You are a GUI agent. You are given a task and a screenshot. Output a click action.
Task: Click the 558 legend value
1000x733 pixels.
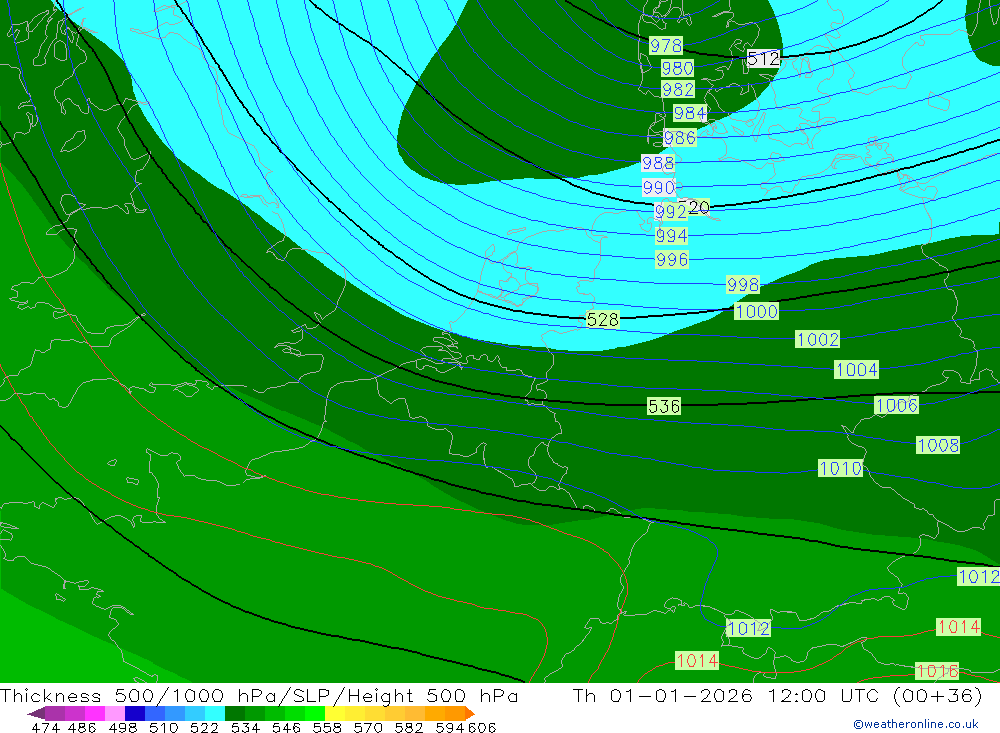[327, 727]
